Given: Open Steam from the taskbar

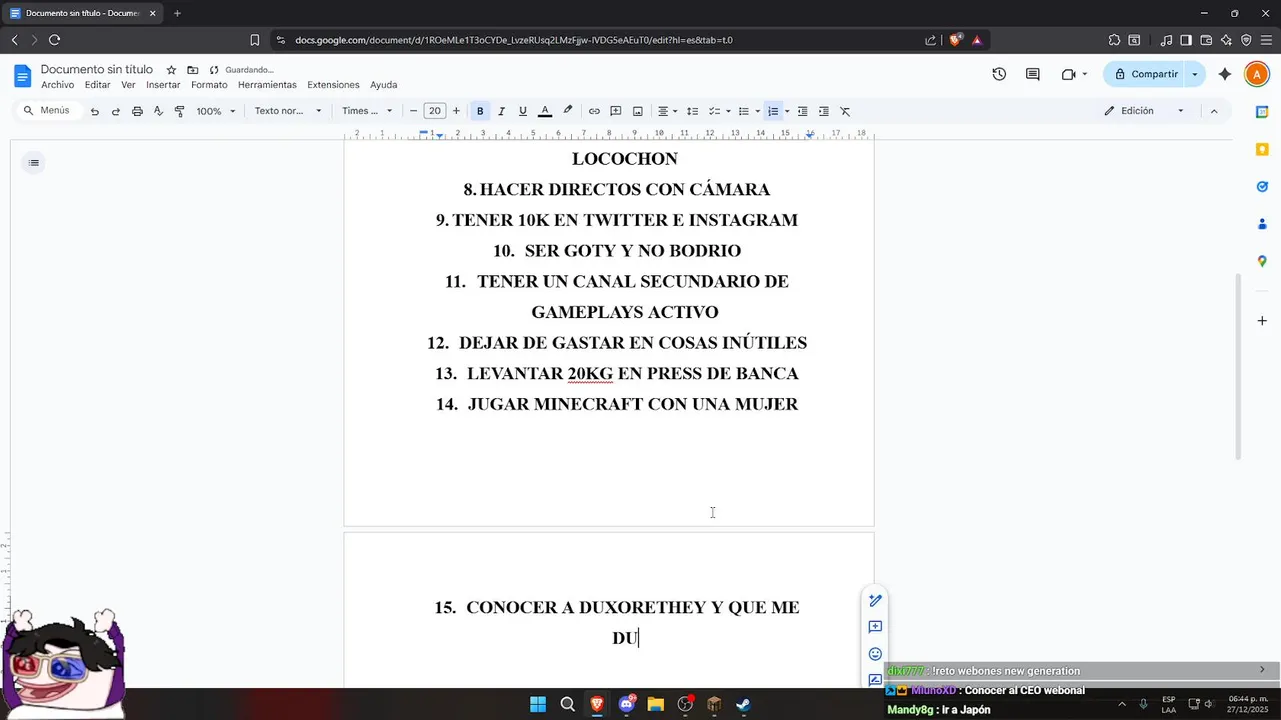Looking at the screenshot, I should (743, 704).
